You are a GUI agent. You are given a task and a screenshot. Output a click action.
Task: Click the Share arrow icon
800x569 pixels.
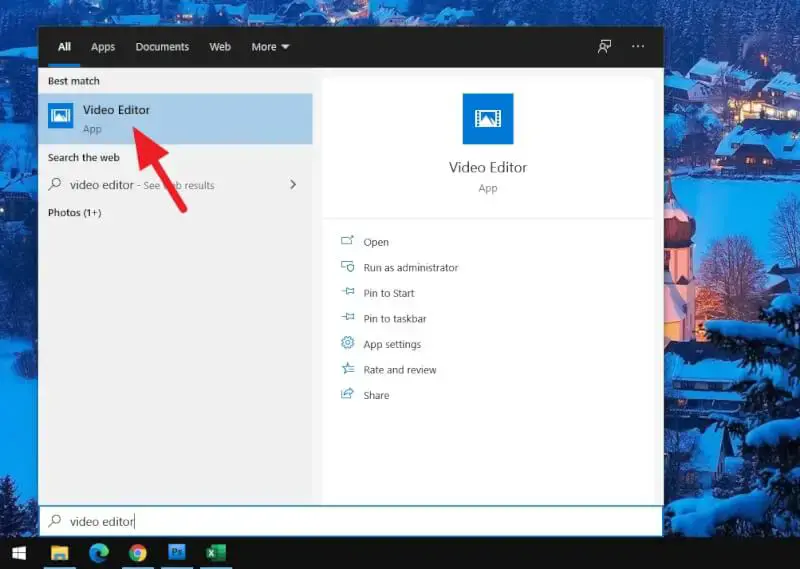pyautogui.click(x=347, y=394)
